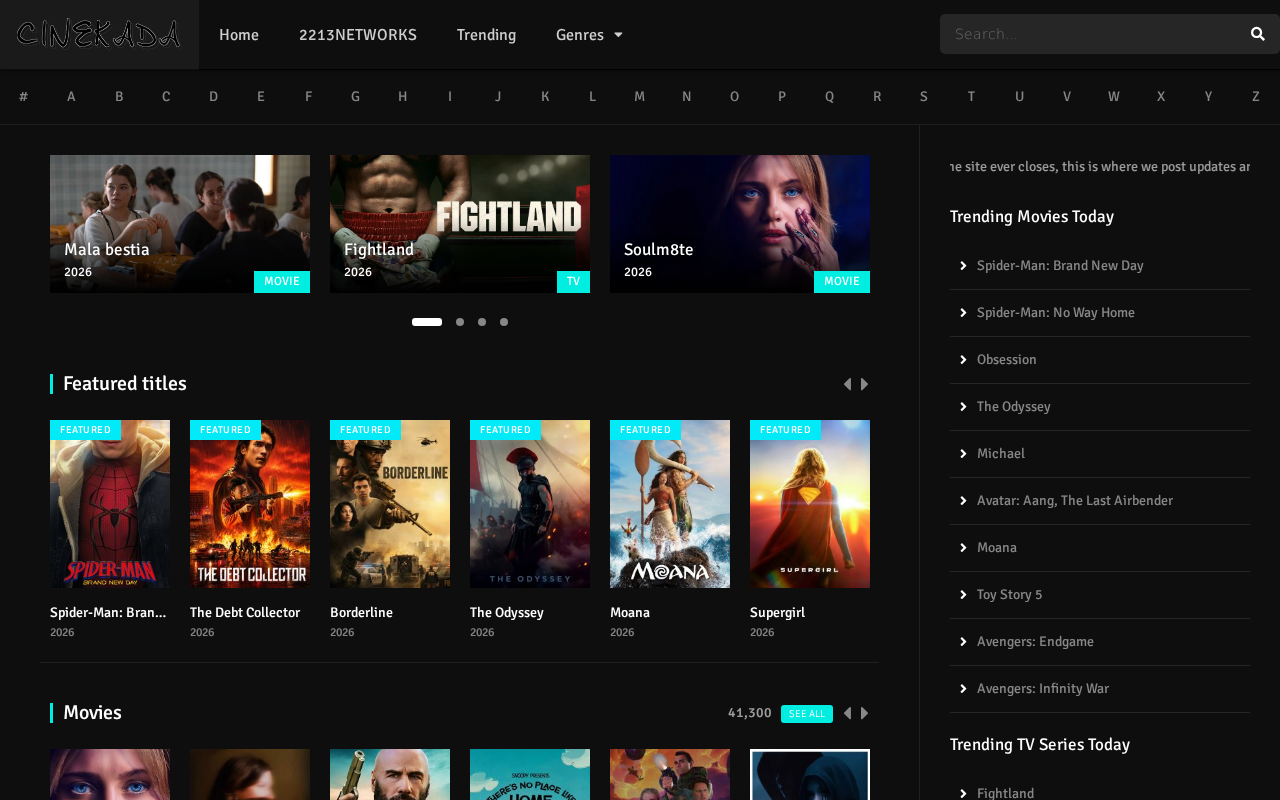
Task: Show previous Movies carousel items
Action: pos(847,713)
